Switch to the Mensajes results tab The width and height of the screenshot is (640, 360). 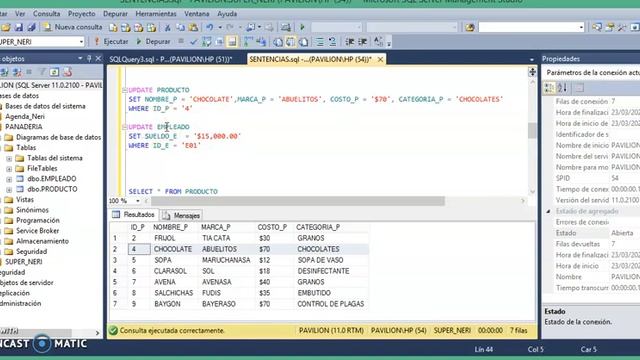pos(182,216)
